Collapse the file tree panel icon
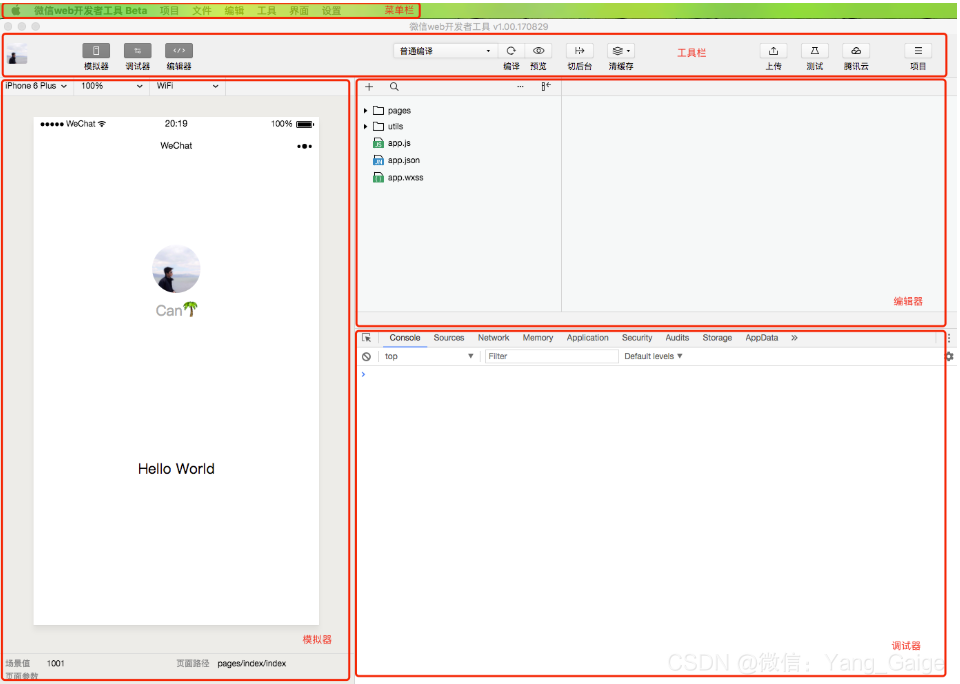The image size is (960, 684). tap(546, 87)
